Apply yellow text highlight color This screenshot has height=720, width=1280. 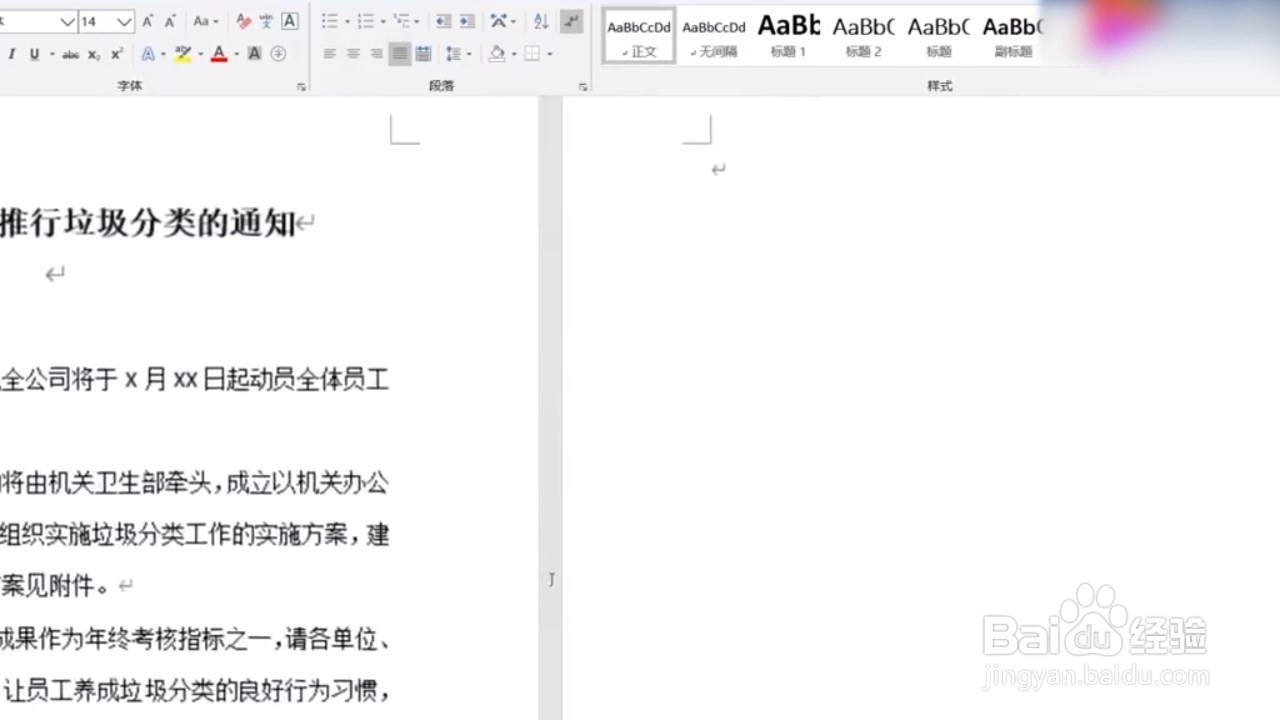183,54
